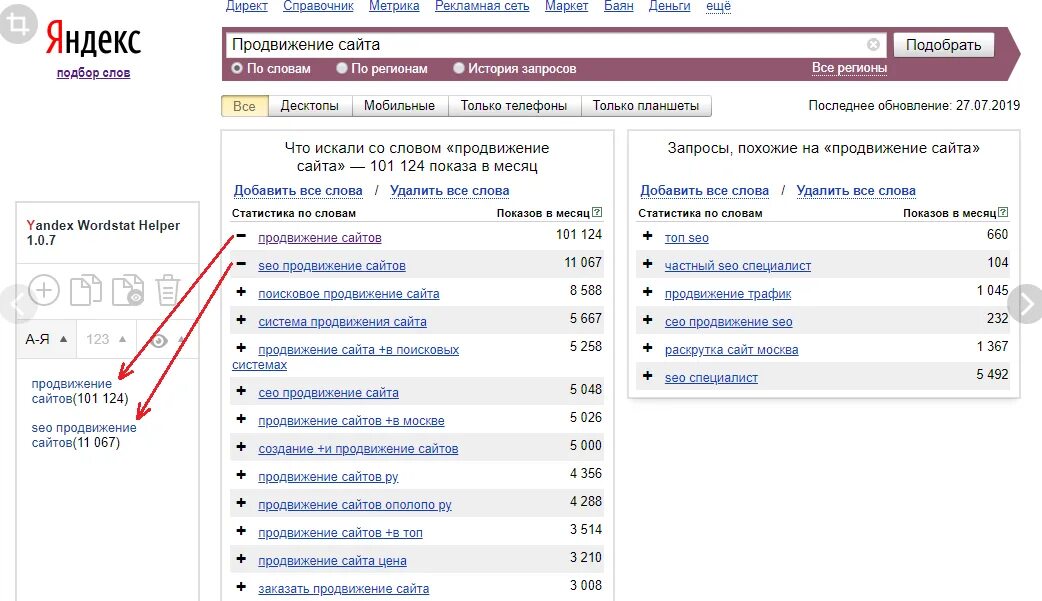Image resolution: width=1042 pixels, height=601 pixels.
Task: Open the 'Директ' top menu link
Action: point(247,6)
